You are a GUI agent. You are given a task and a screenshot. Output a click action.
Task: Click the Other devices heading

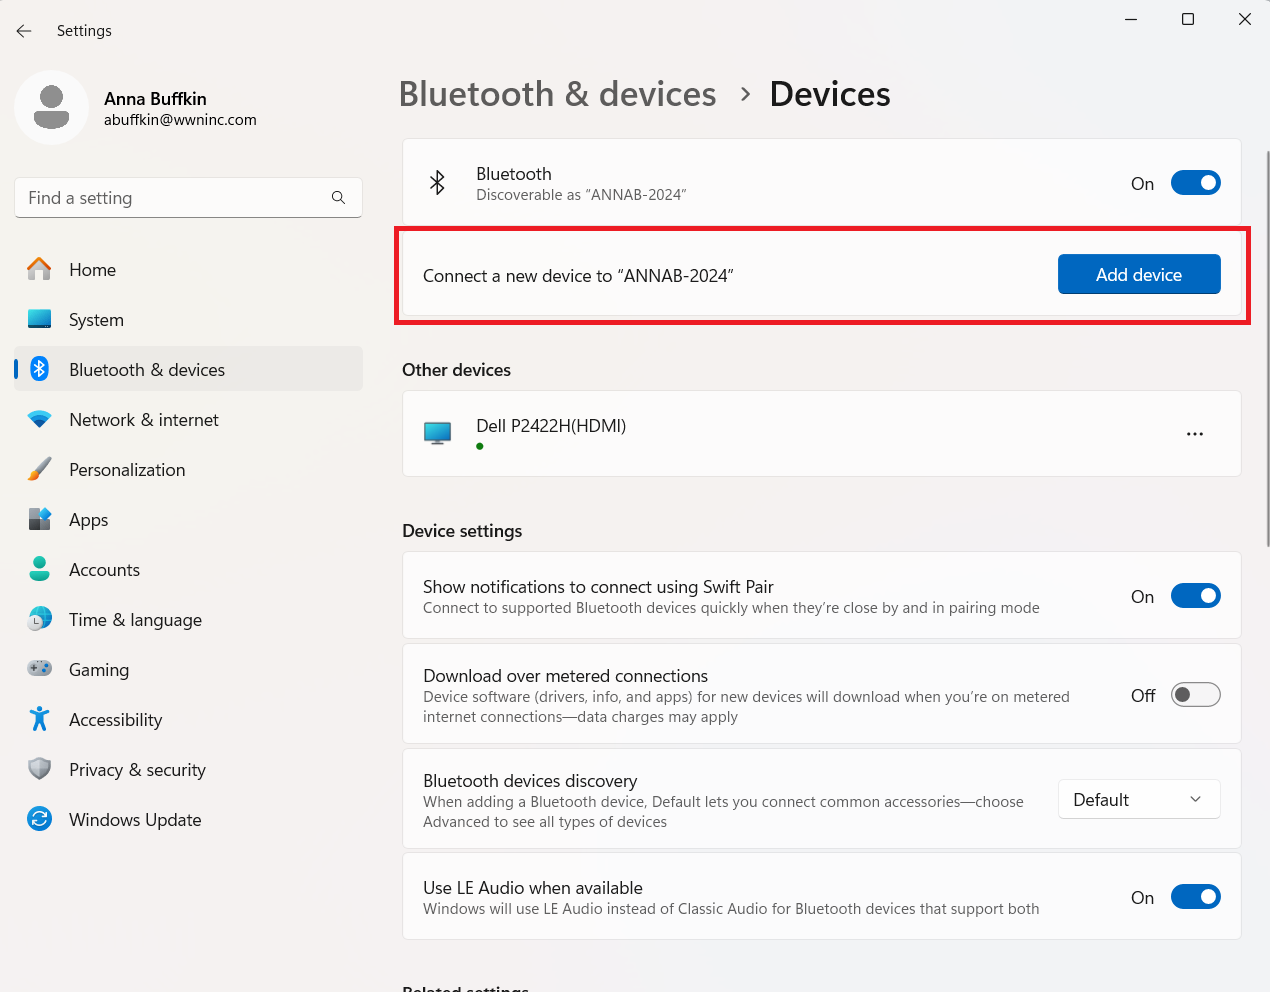[456, 370]
